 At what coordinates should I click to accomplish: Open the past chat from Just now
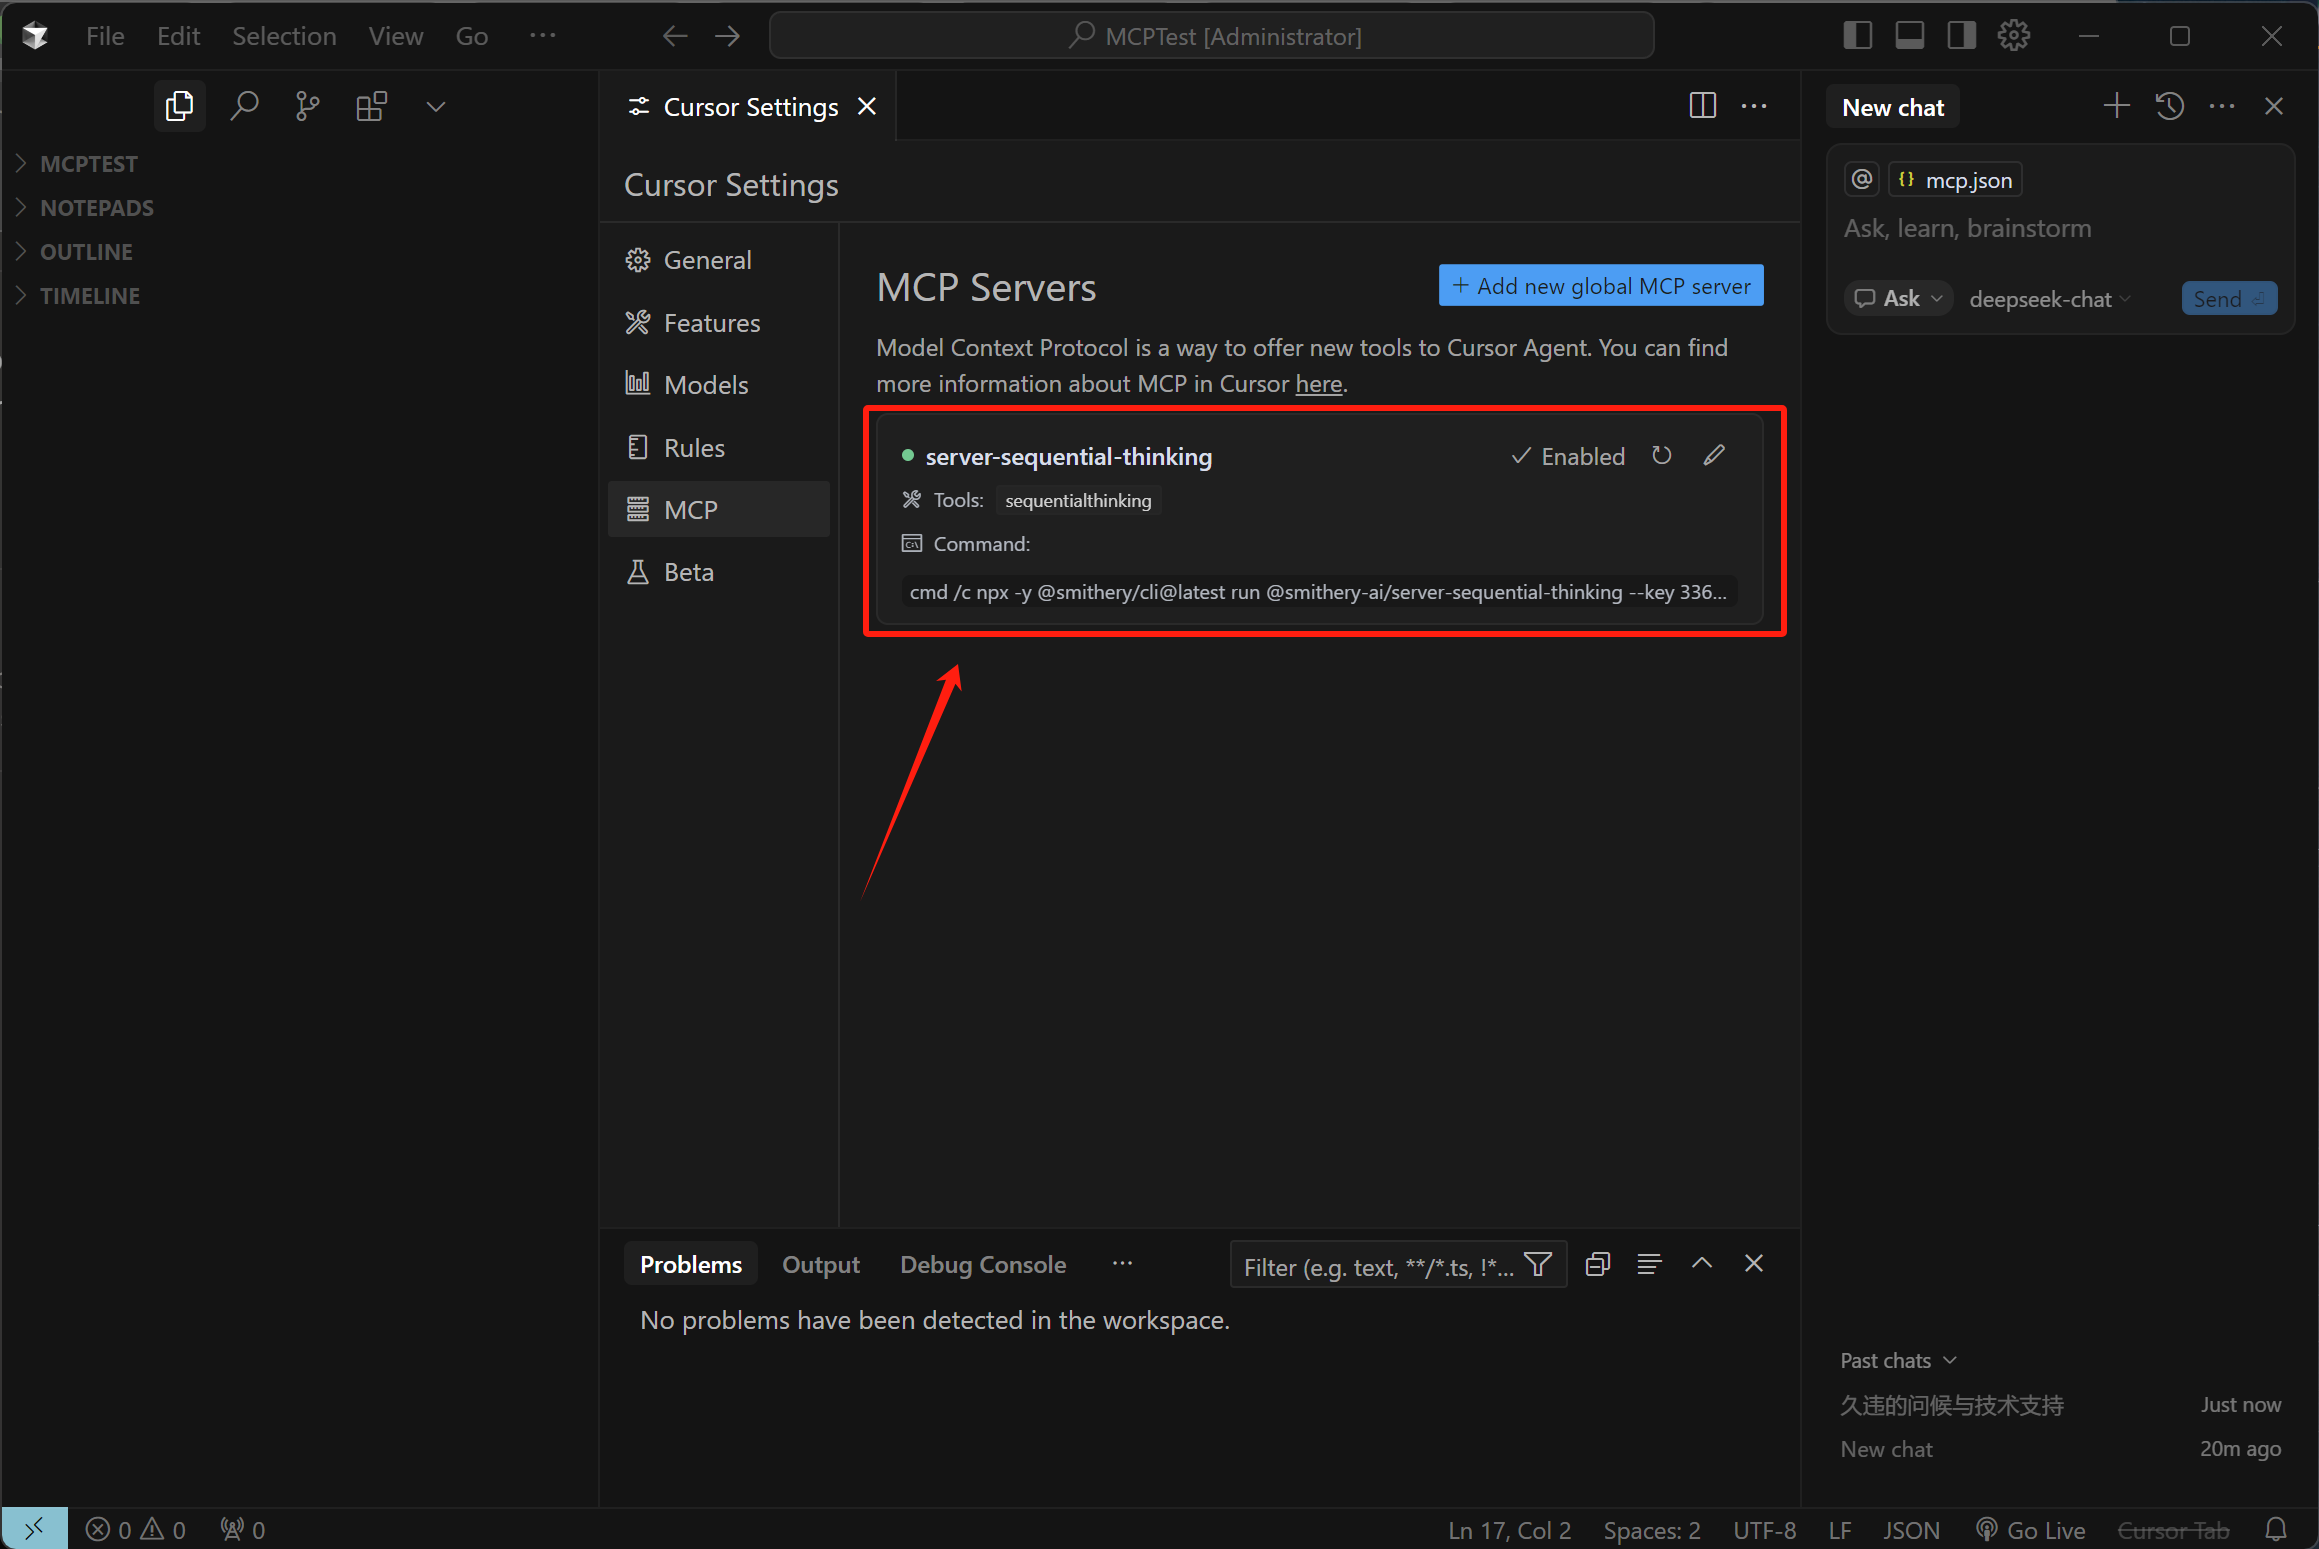point(2060,1405)
